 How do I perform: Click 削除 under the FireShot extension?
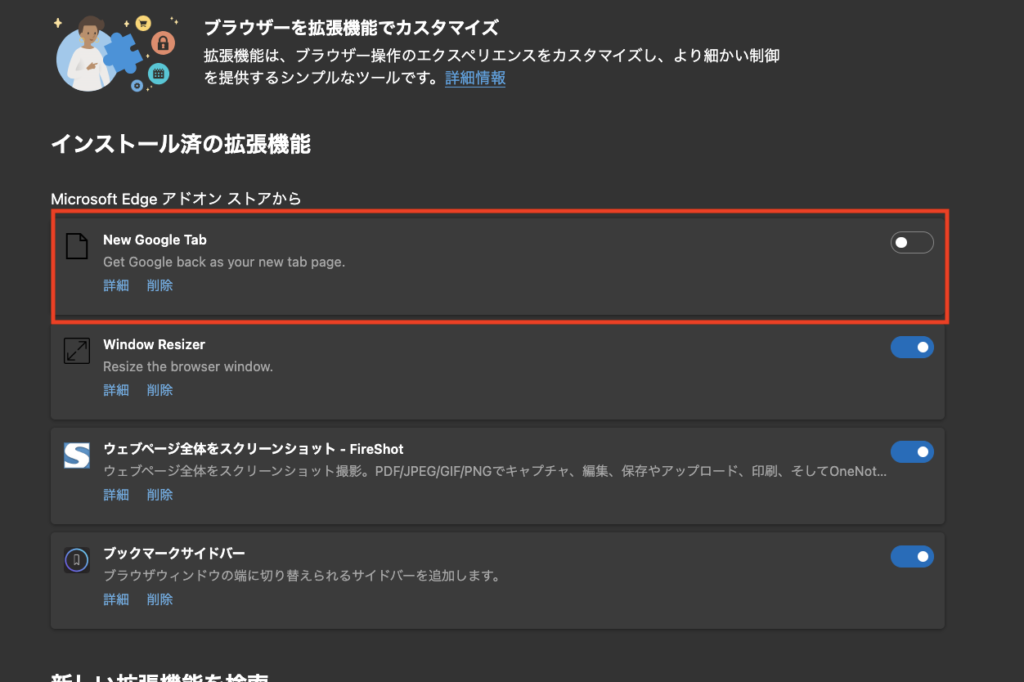pos(160,495)
